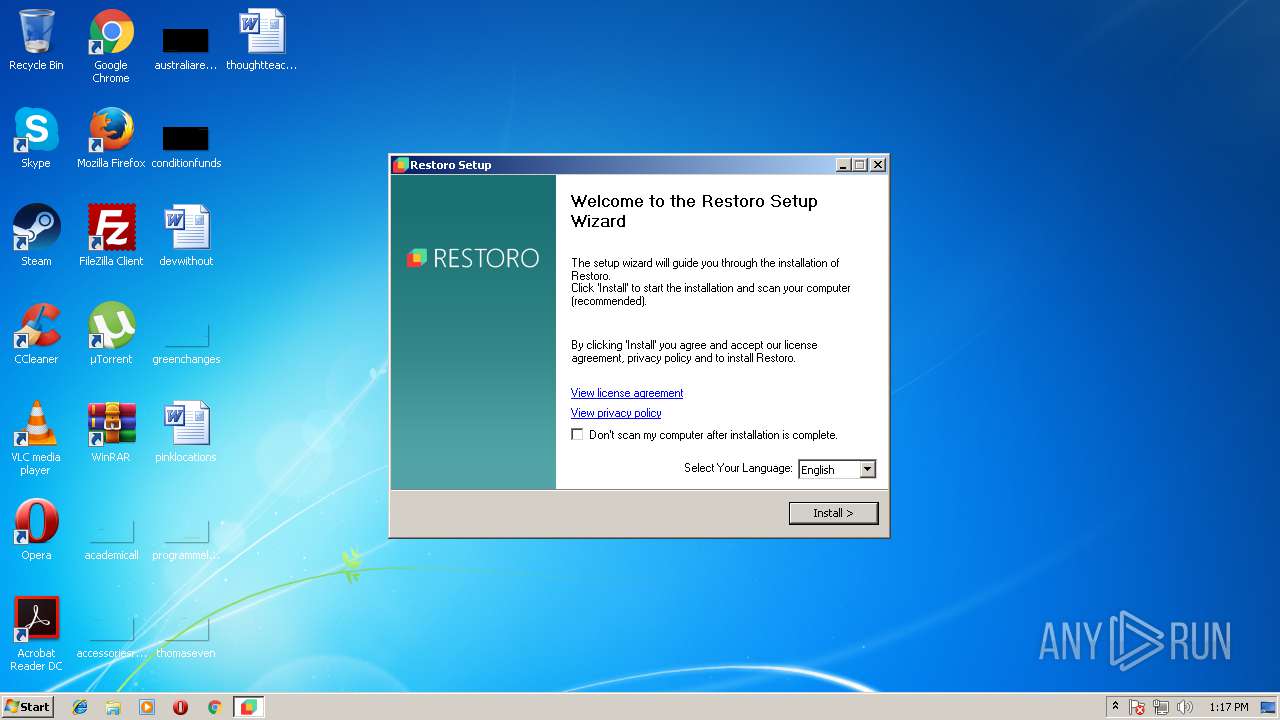Launch the Mozilla Firefox shortcut
Viewport: 1280px width, 720px height.
(x=111, y=138)
